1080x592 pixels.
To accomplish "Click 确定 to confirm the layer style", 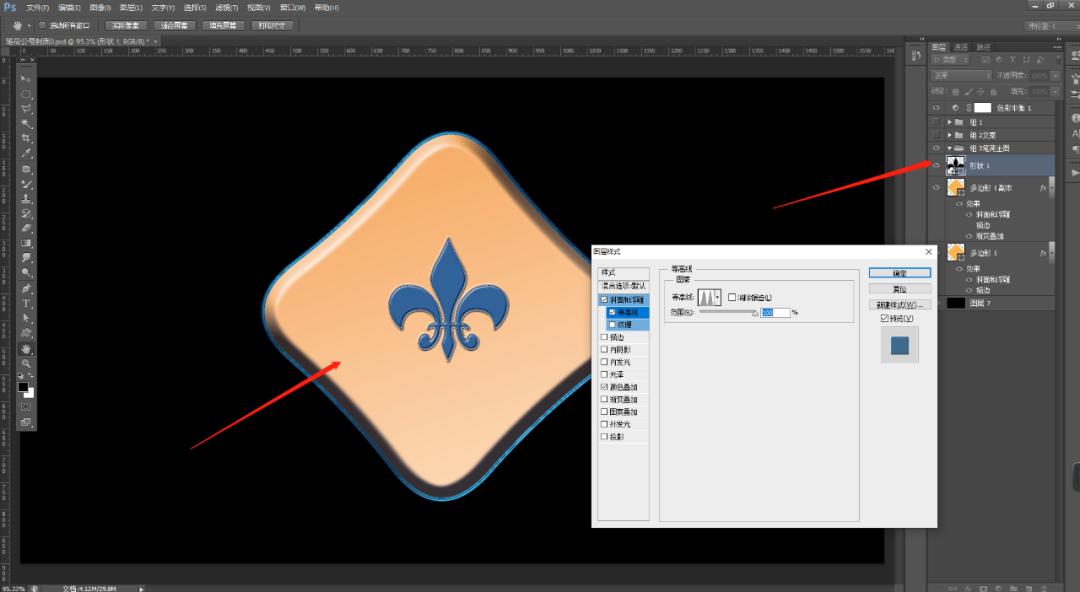I will [899, 272].
